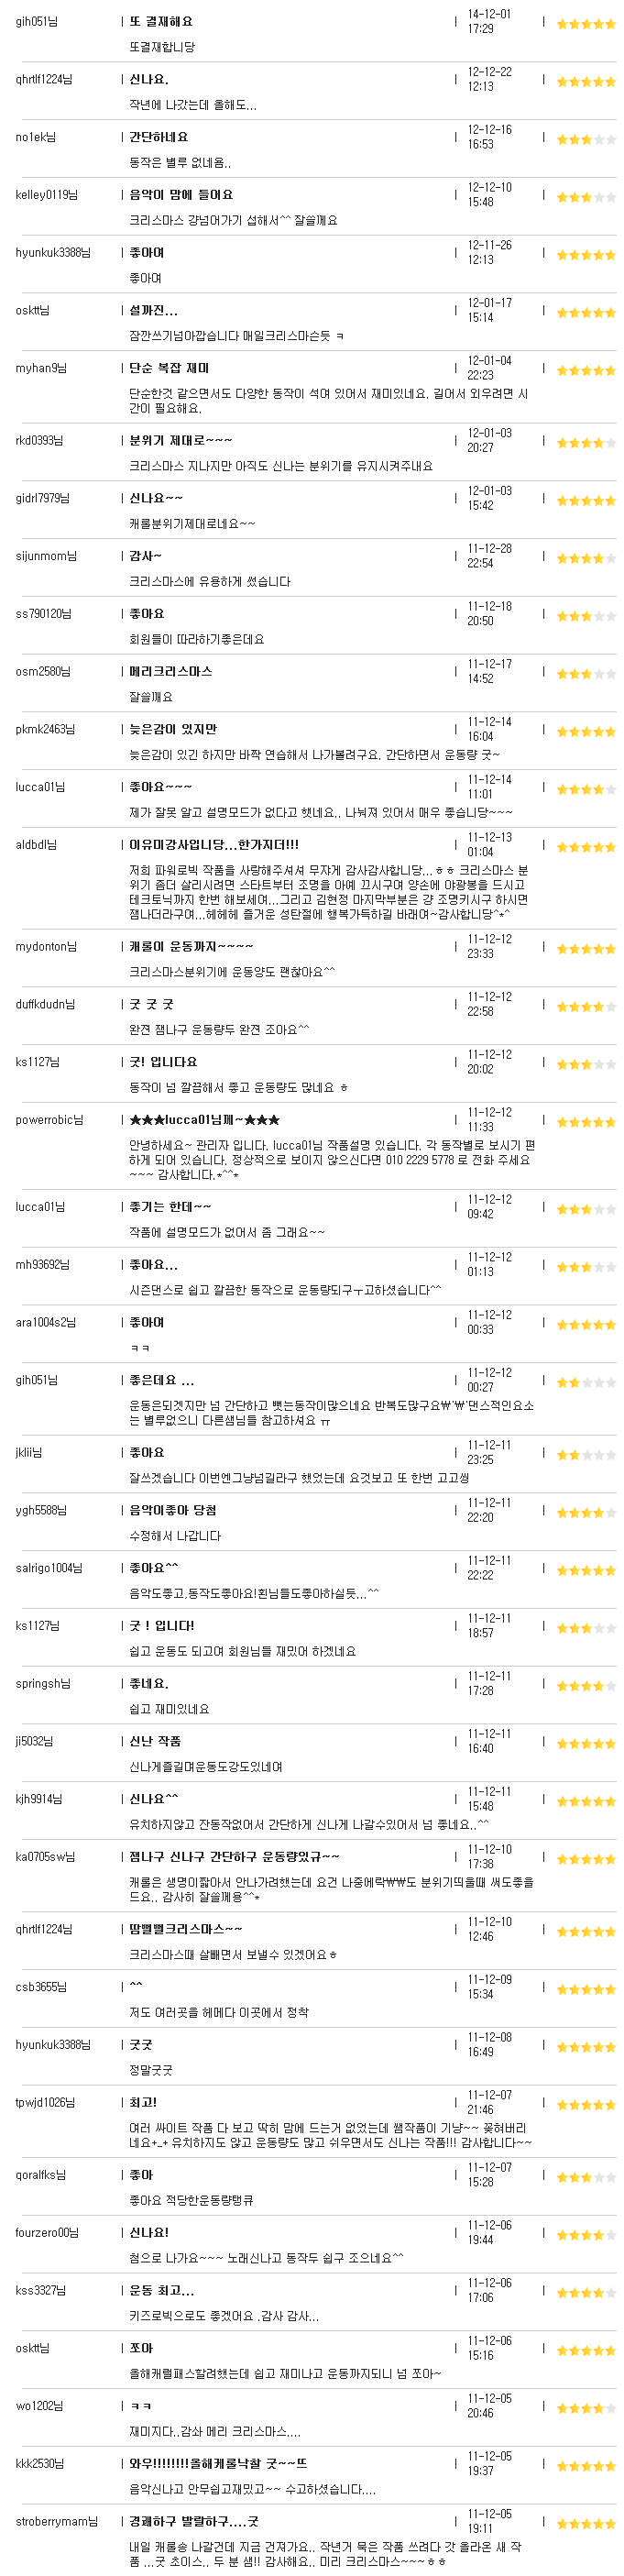This screenshot has height=2576, width=624.
Task: Click the star rating on no1ek's review
Action: [585, 140]
